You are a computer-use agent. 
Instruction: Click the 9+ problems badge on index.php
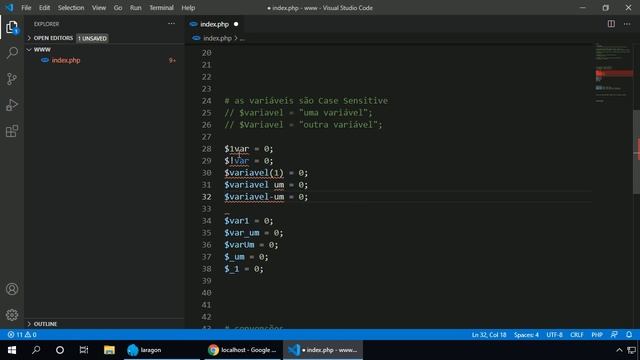(172, 60)
